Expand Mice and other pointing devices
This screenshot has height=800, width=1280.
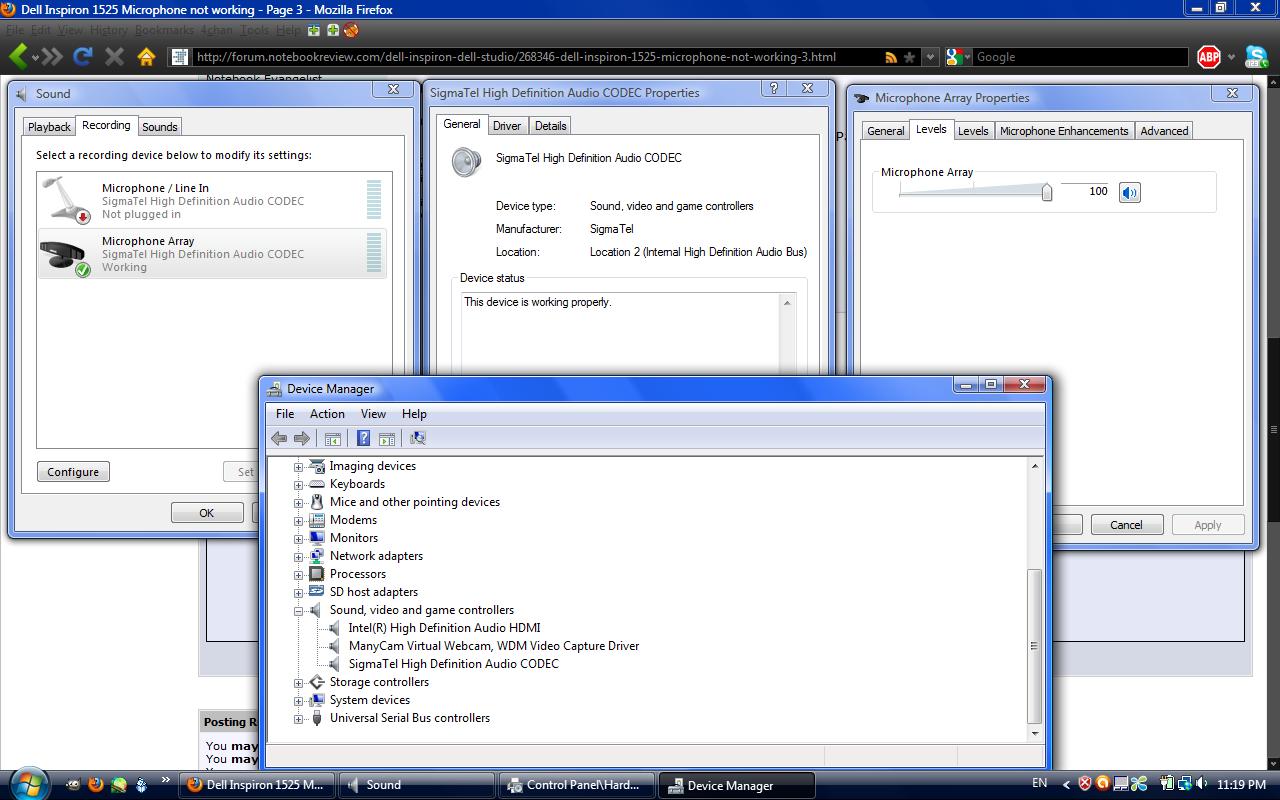(298, 503)
